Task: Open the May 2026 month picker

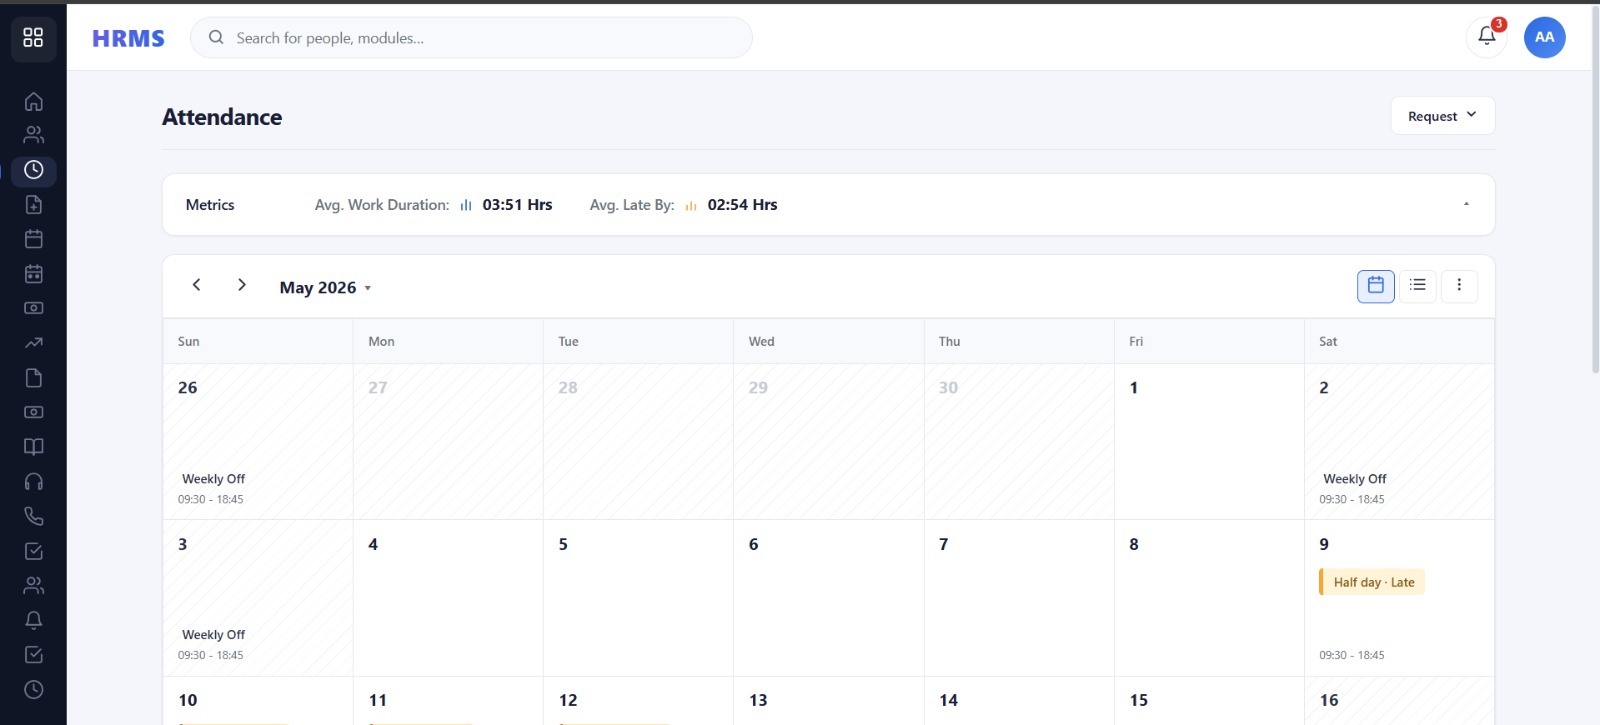Action: click(x=325, y=288)
